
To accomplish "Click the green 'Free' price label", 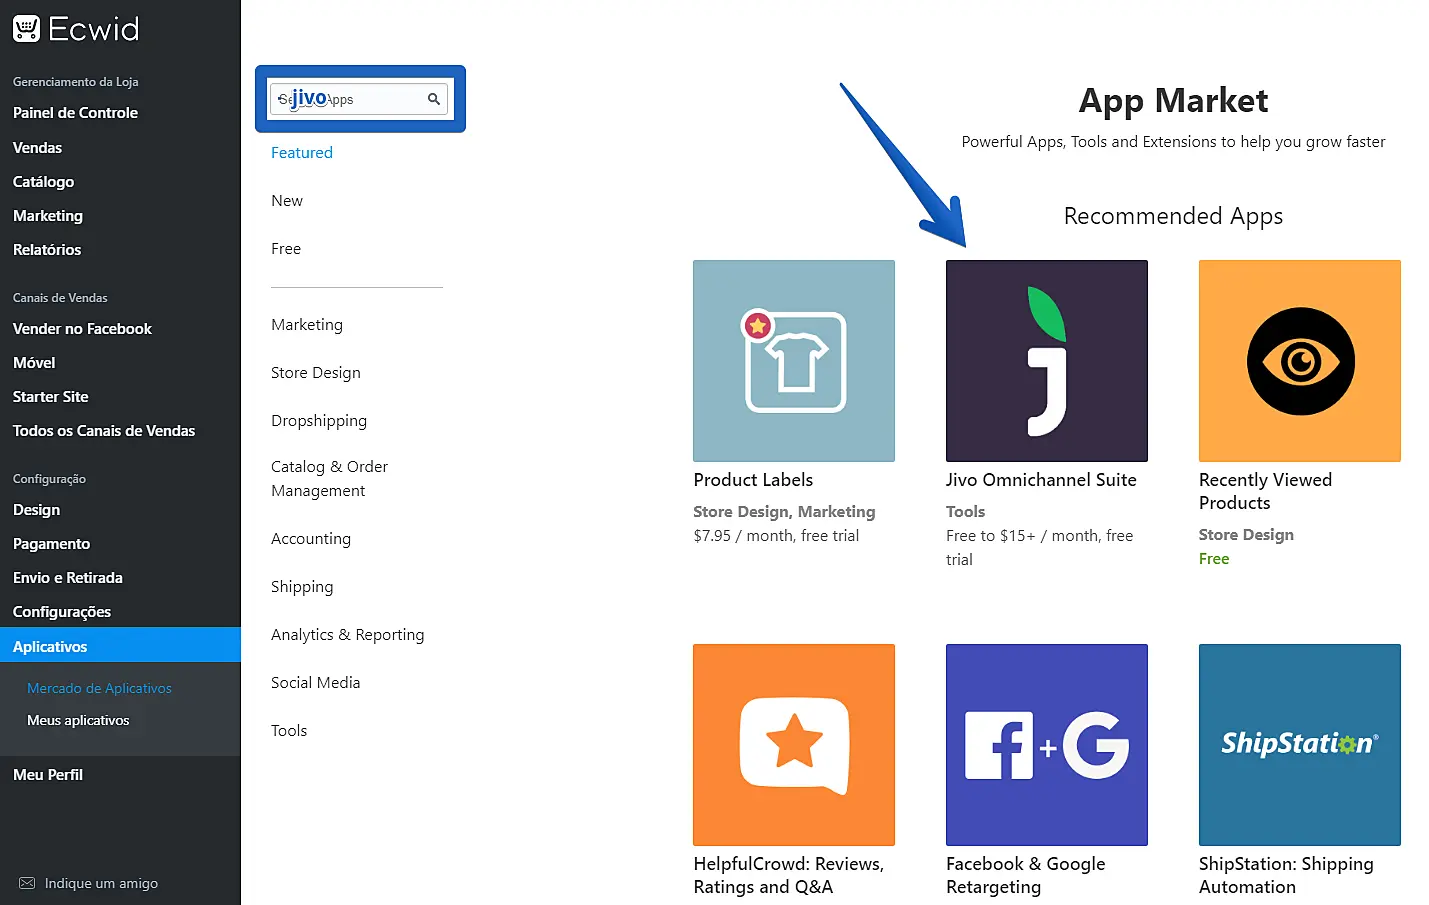I will click(x=1214, y=559).
